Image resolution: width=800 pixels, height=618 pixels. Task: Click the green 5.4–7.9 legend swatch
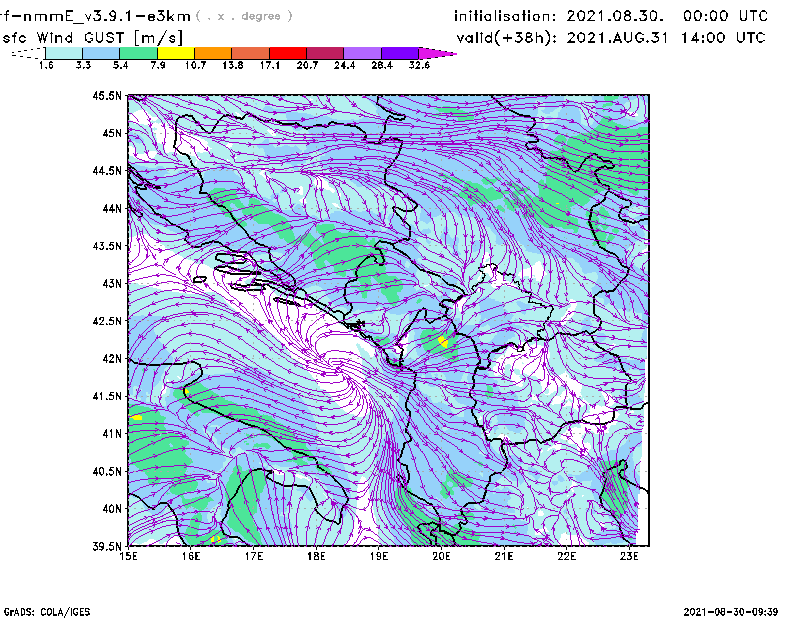tap(138, 53)
